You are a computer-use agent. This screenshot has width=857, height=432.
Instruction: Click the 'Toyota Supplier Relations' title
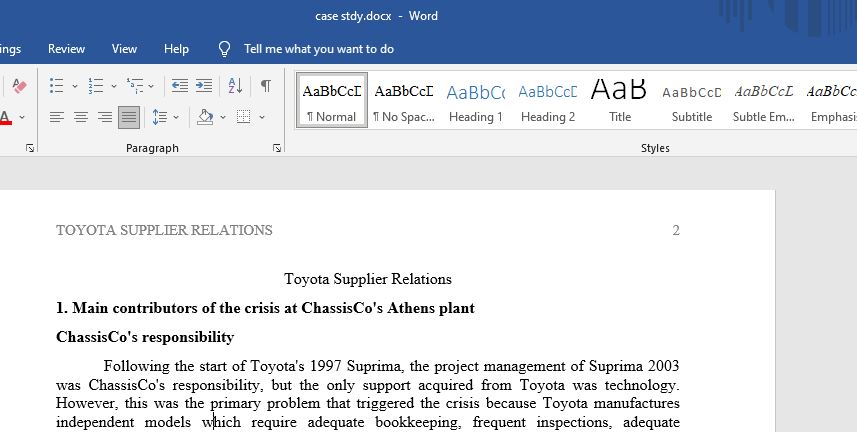coord(368,279)
